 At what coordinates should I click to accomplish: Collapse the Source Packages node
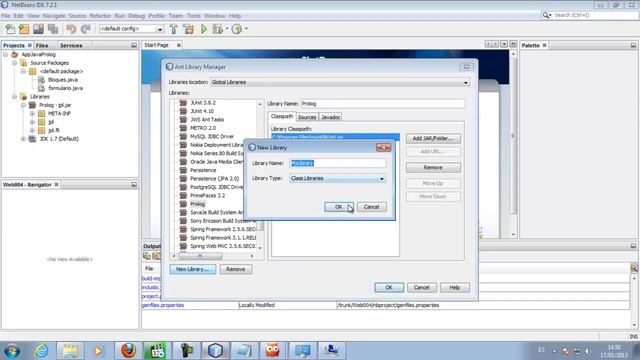pyautogui.click(x=15, y=63)
